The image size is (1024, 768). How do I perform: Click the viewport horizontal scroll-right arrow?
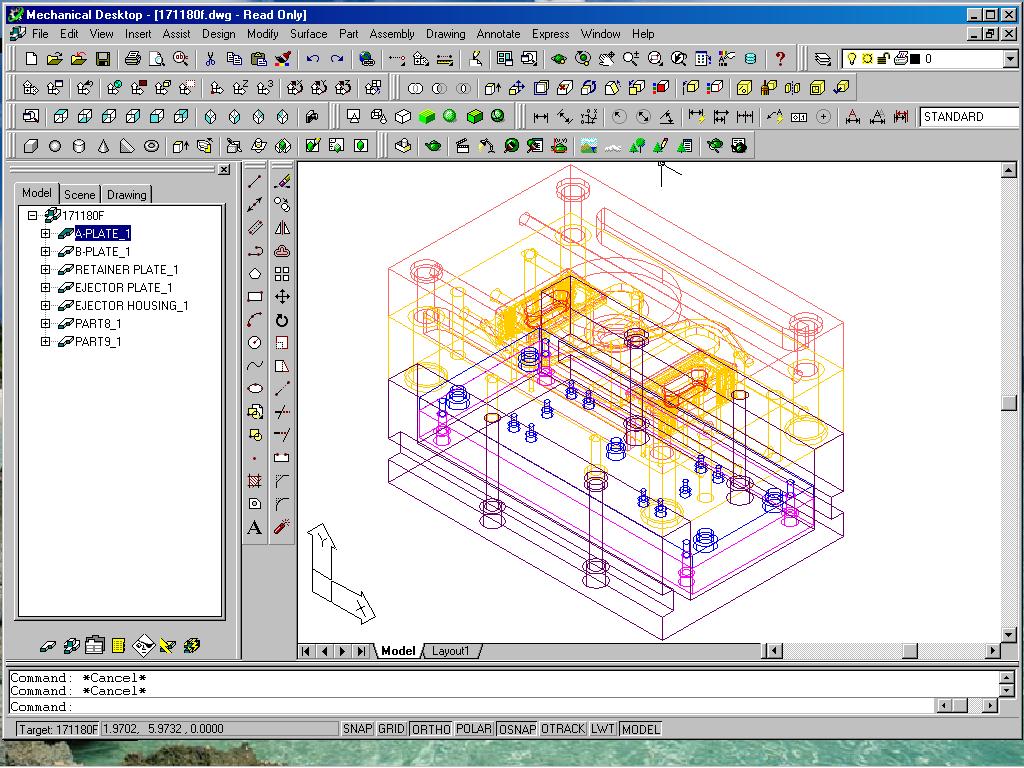pyautogui.click(x=992, y=651)
